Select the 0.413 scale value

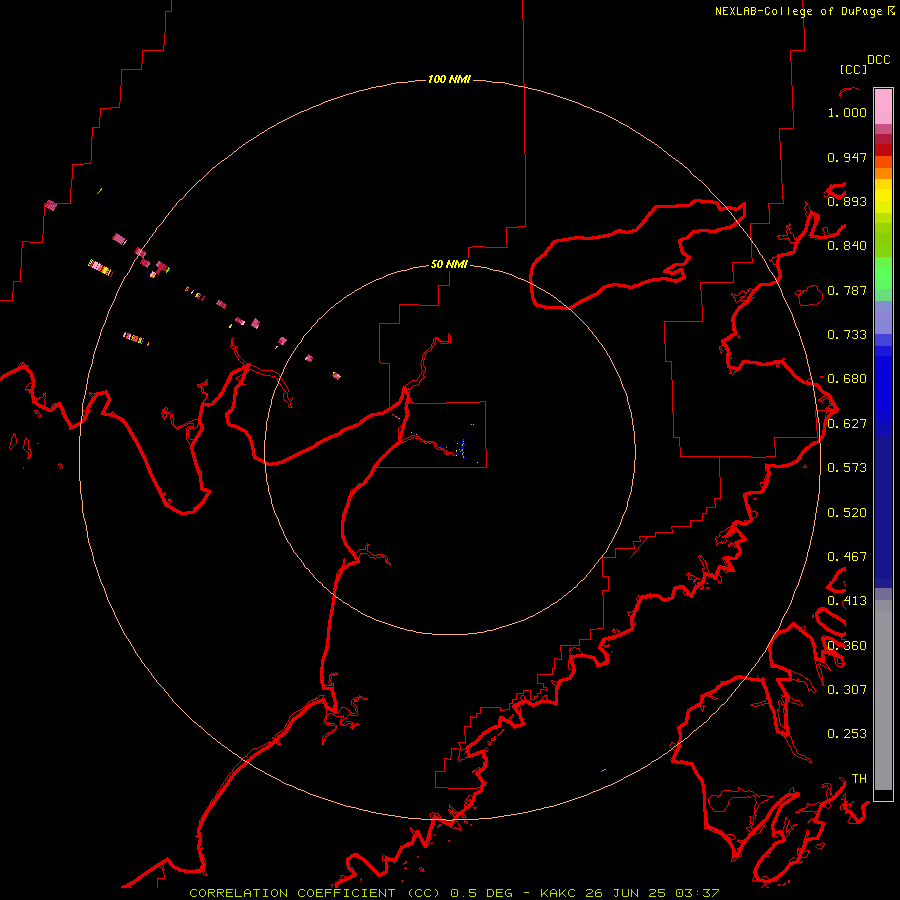pyautogui.click(x=847, y=601)
